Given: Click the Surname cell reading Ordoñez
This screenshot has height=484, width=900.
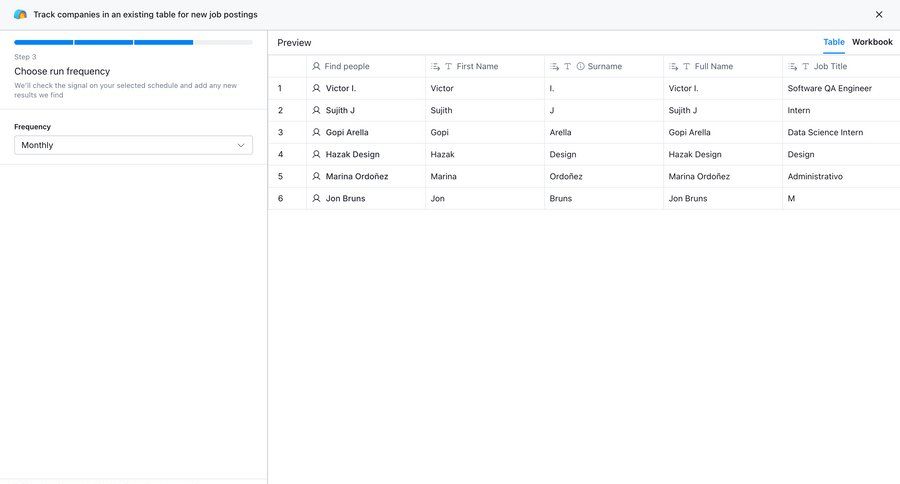Looking at the screenshot, I should [603, 176].
